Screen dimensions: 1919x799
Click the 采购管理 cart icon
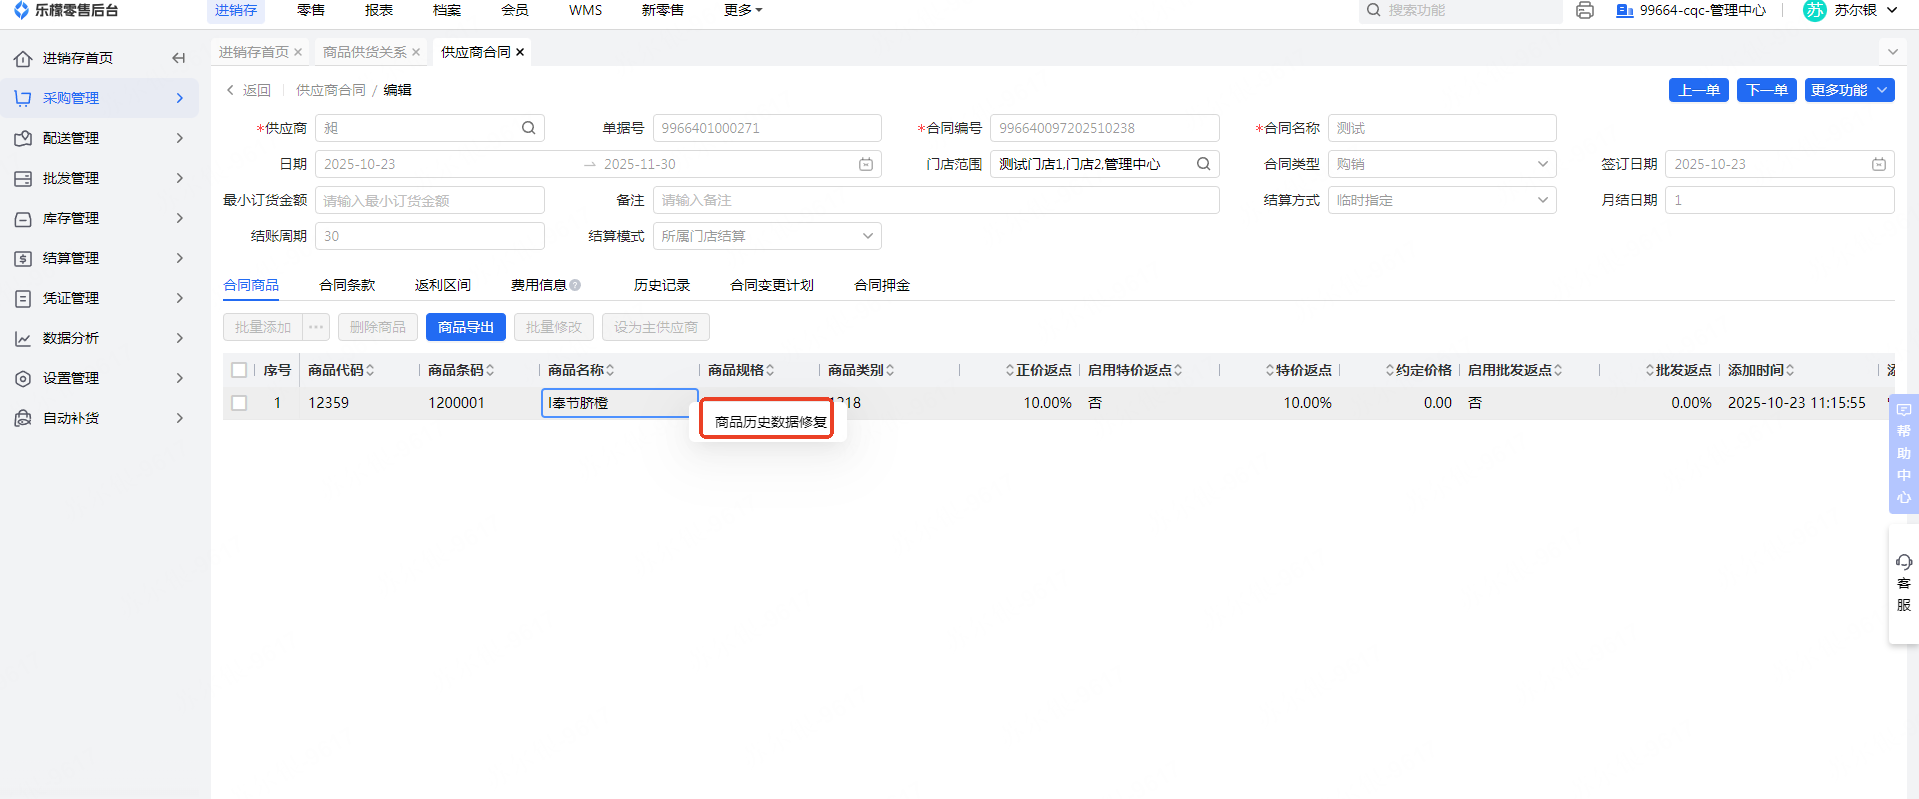[x=23, y=98]
